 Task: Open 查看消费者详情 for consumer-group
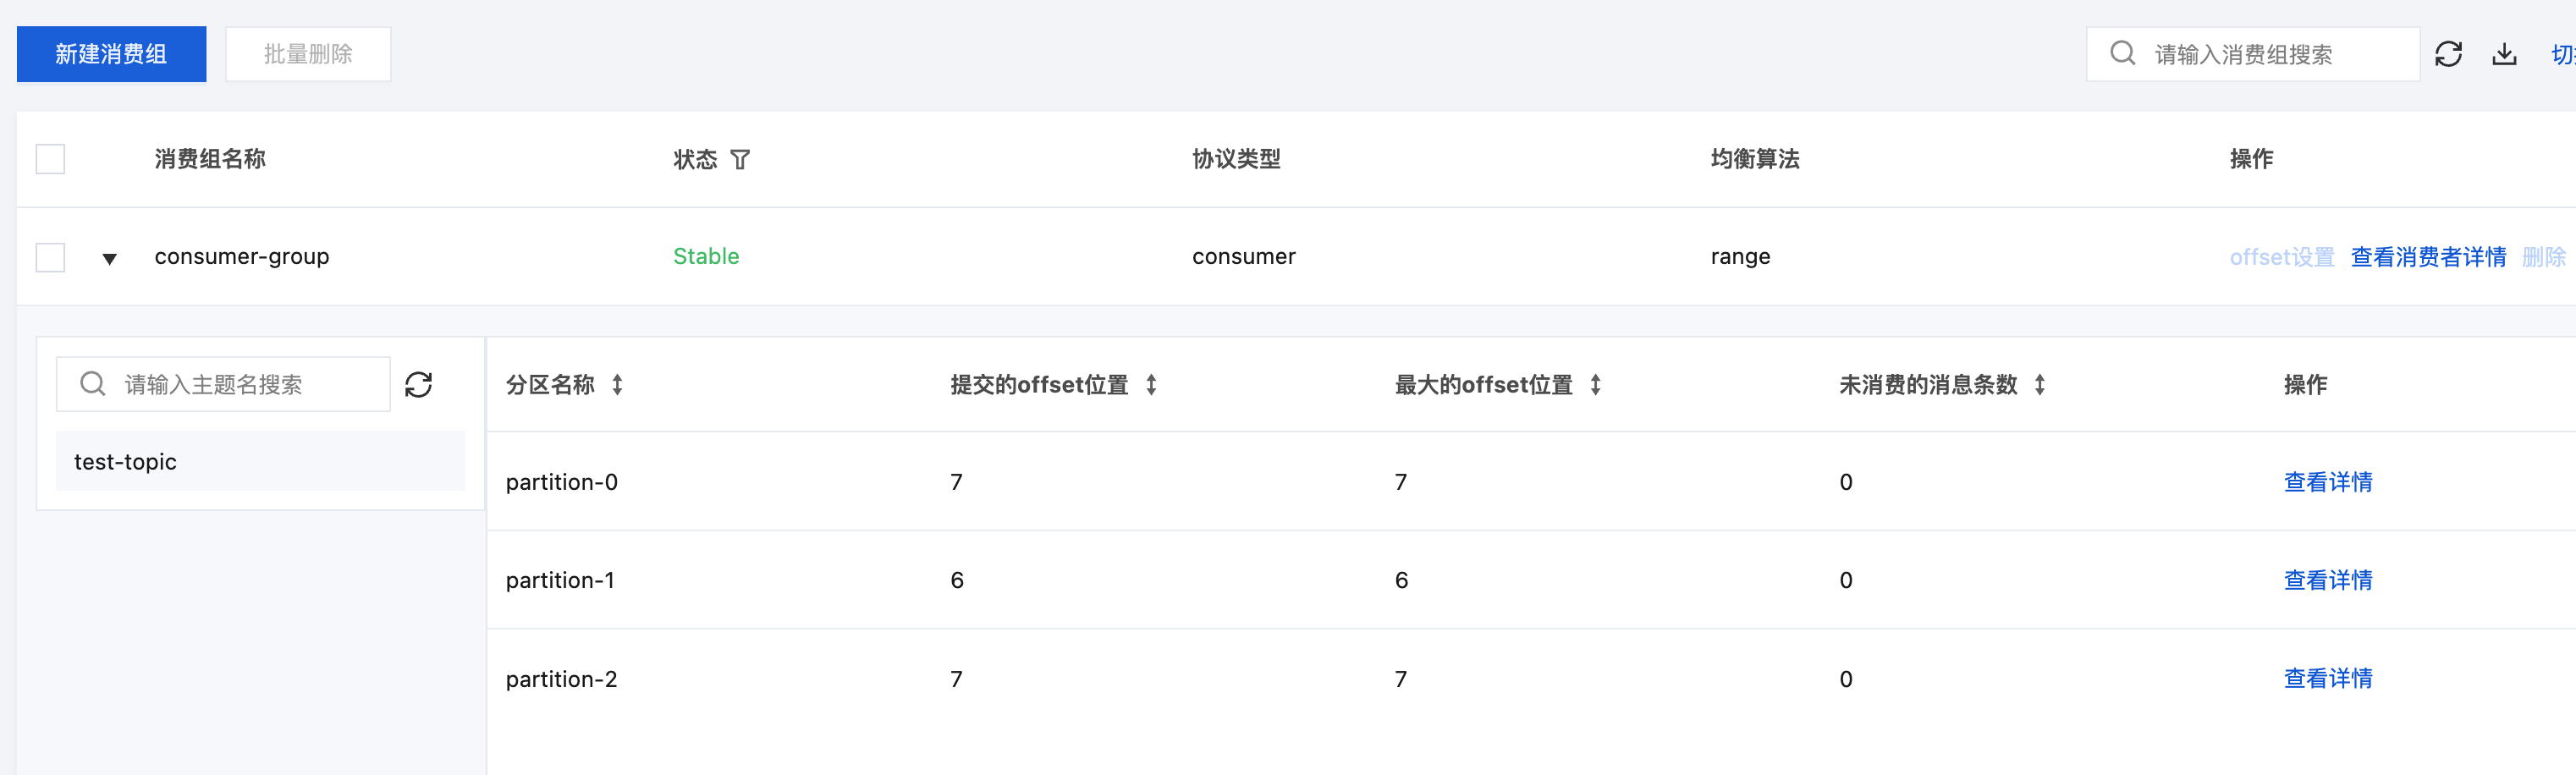(2428, 257)
